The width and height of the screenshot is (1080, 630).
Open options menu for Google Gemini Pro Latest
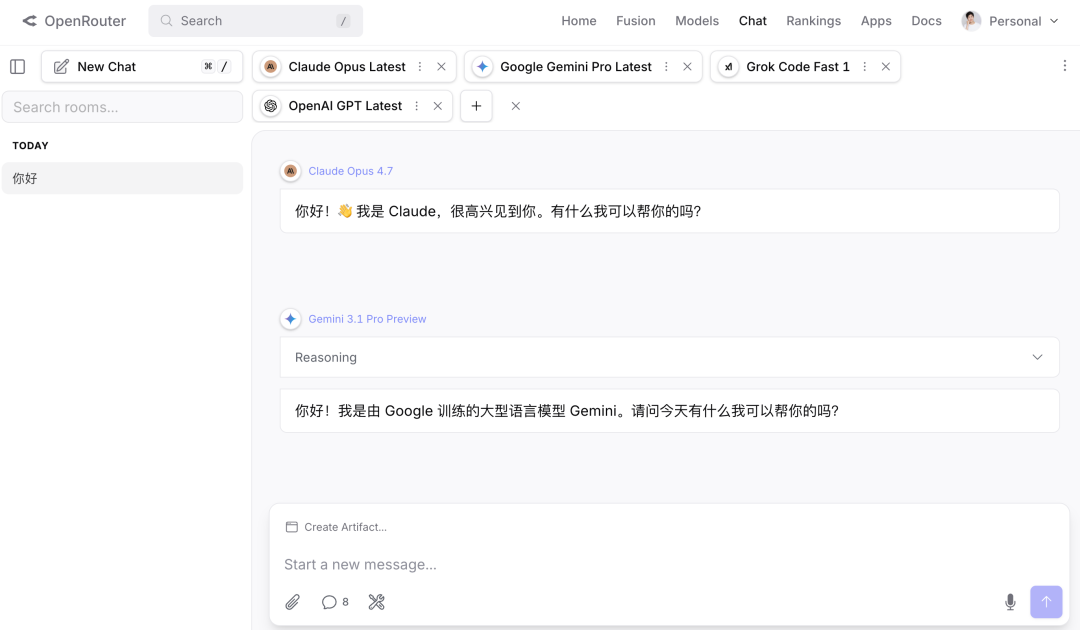[666, 67]
